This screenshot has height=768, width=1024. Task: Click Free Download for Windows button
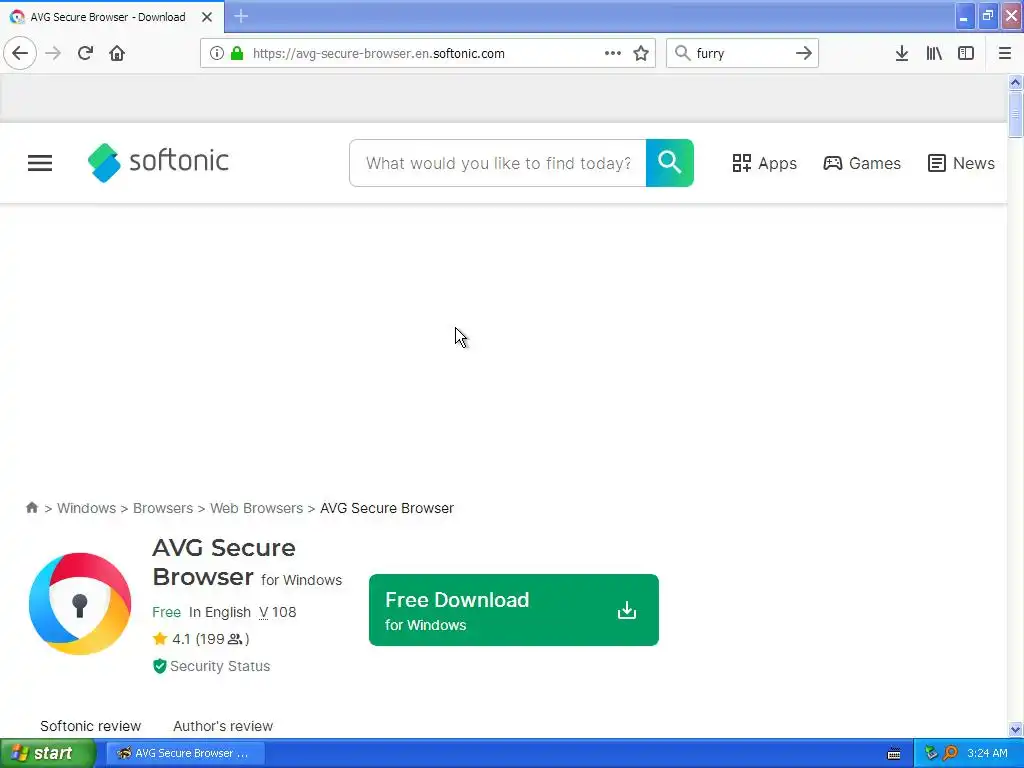pos(514,610)
